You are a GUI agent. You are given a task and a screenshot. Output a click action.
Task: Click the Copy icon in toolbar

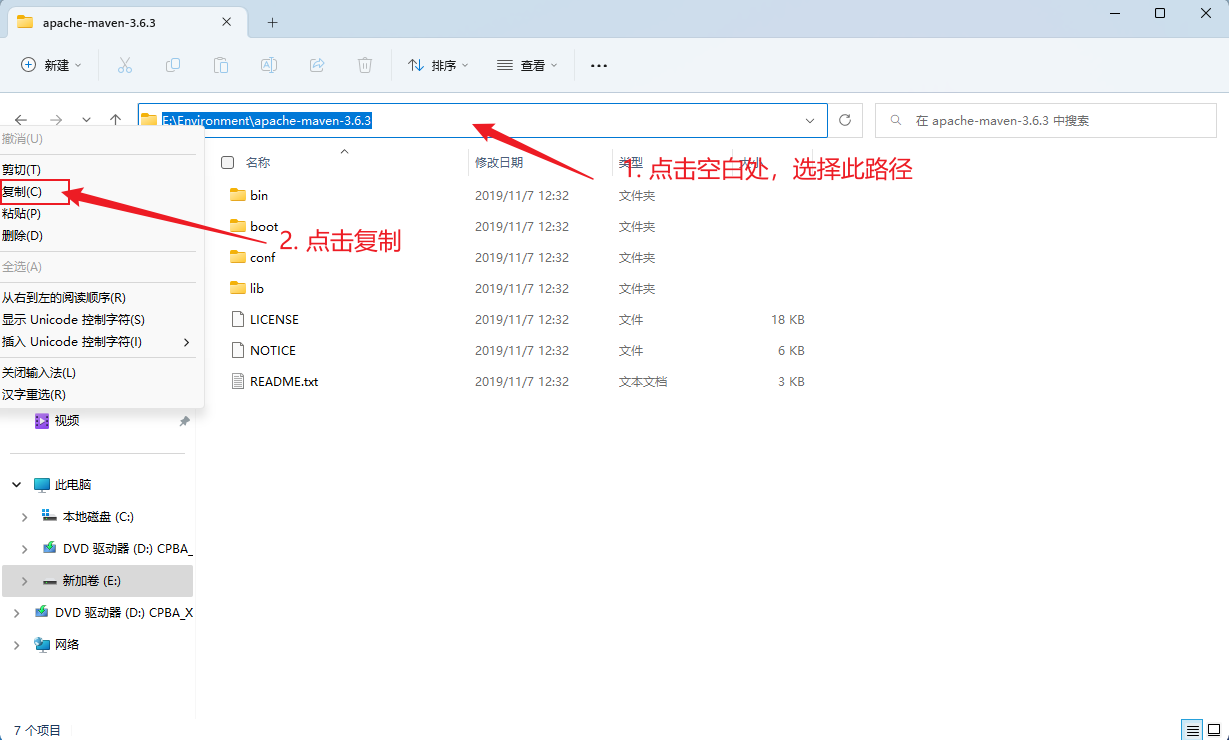(x=173, y=65)
